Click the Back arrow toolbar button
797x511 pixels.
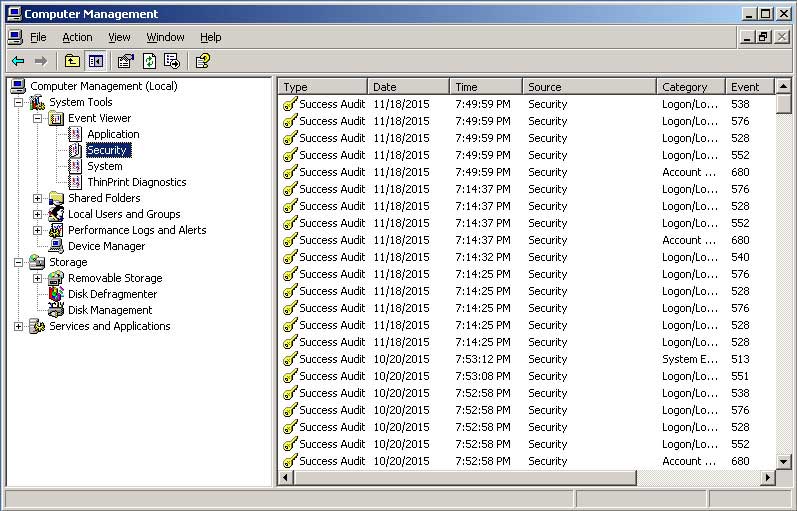point(18,62)
